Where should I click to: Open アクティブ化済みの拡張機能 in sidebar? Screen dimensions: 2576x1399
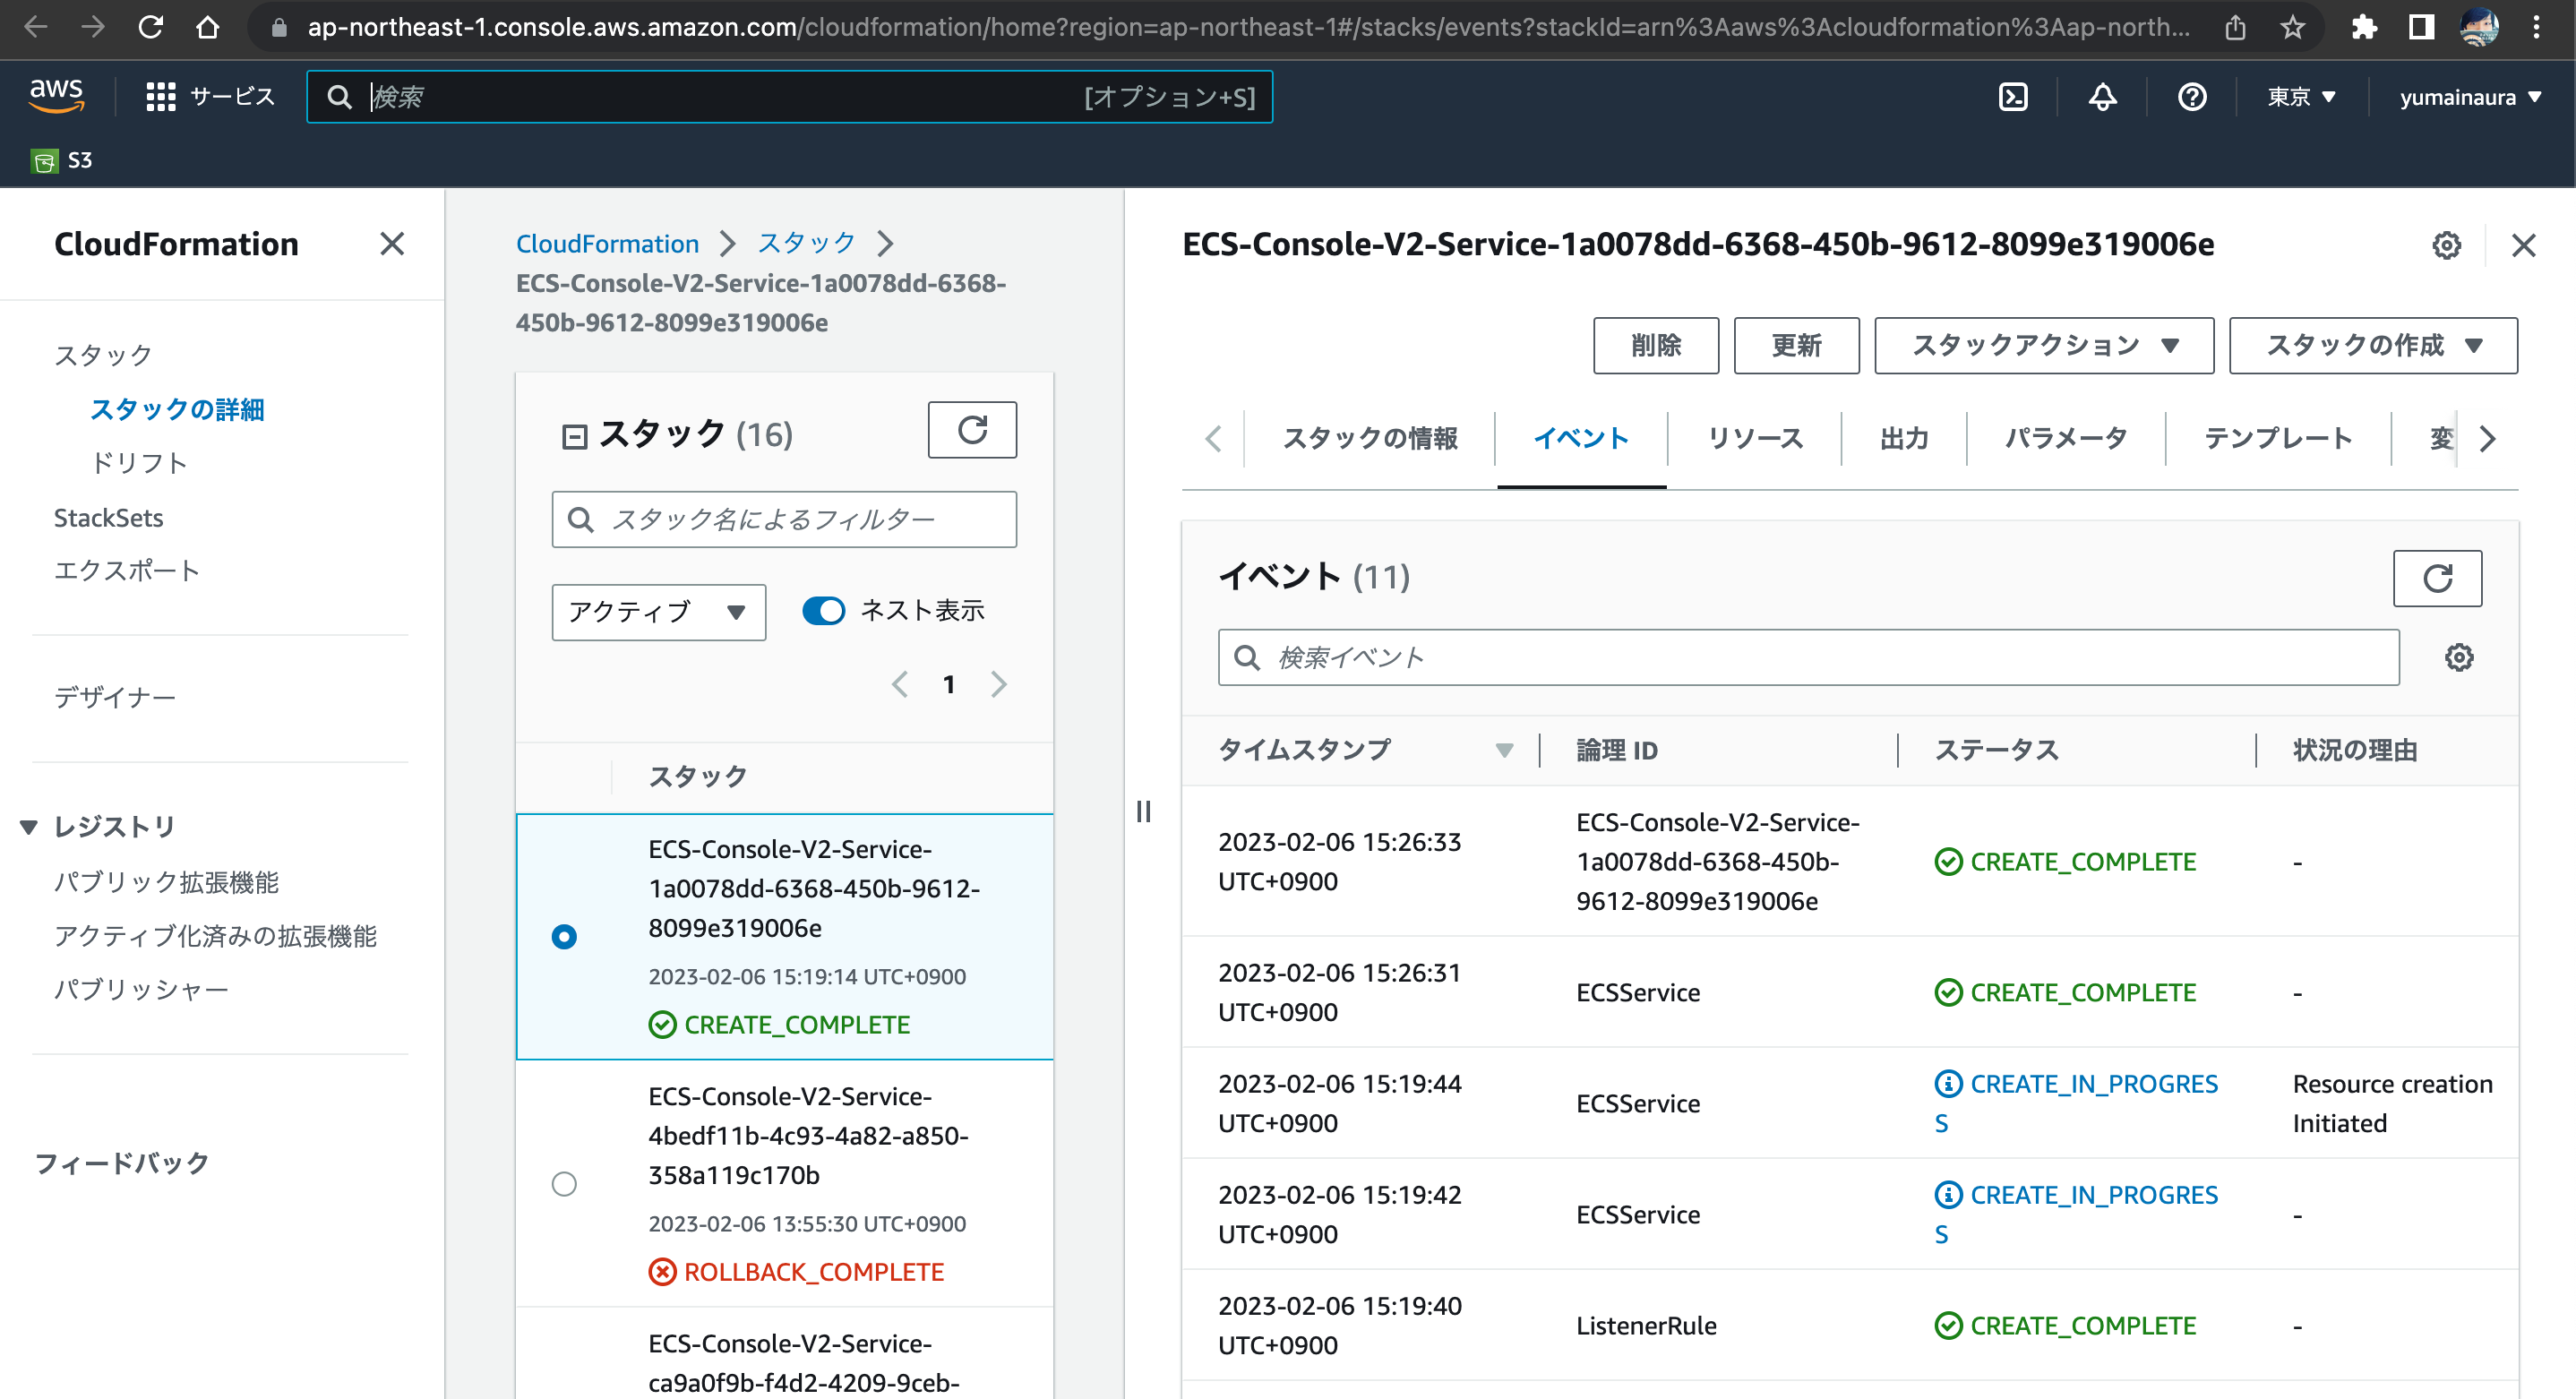[215, 936]
